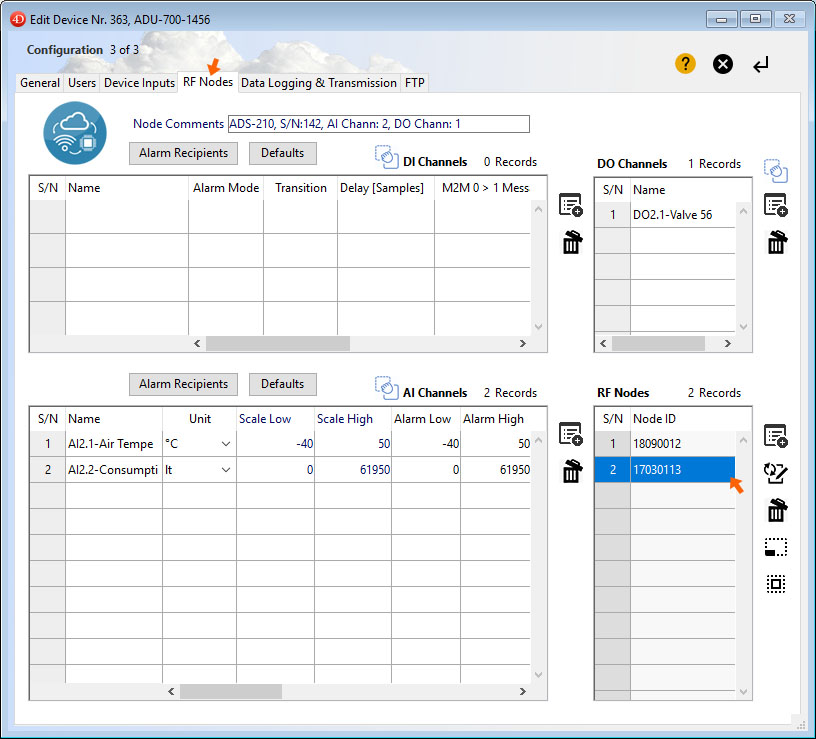Click left arrow of DI Channels scrollbar
Viewport: 816px width, 739px height.
197,343
